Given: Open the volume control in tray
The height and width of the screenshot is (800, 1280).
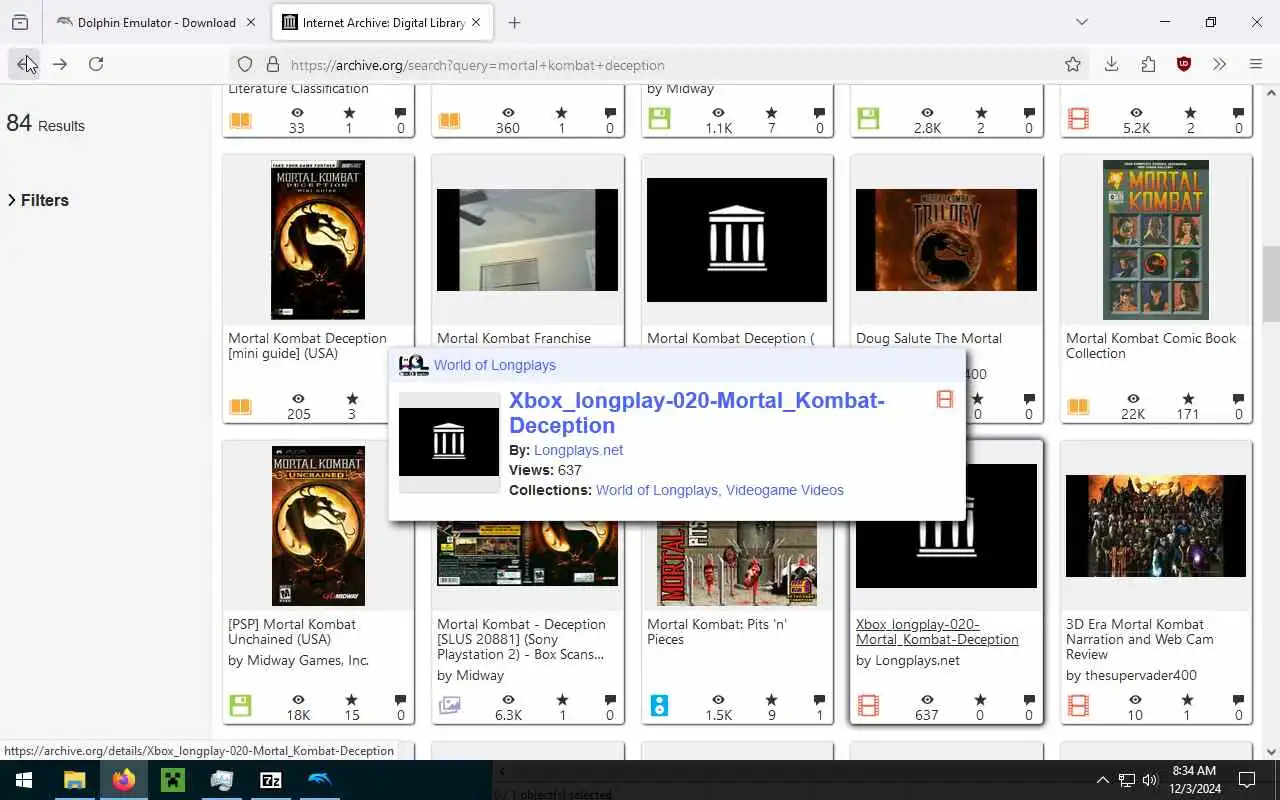Looking at the screenshot, I should [1150, 780].
